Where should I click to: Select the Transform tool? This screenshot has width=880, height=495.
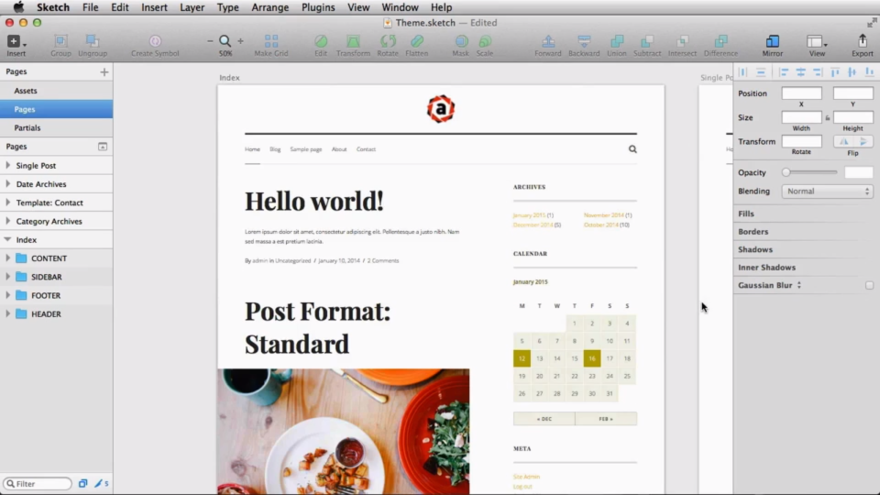353,44
